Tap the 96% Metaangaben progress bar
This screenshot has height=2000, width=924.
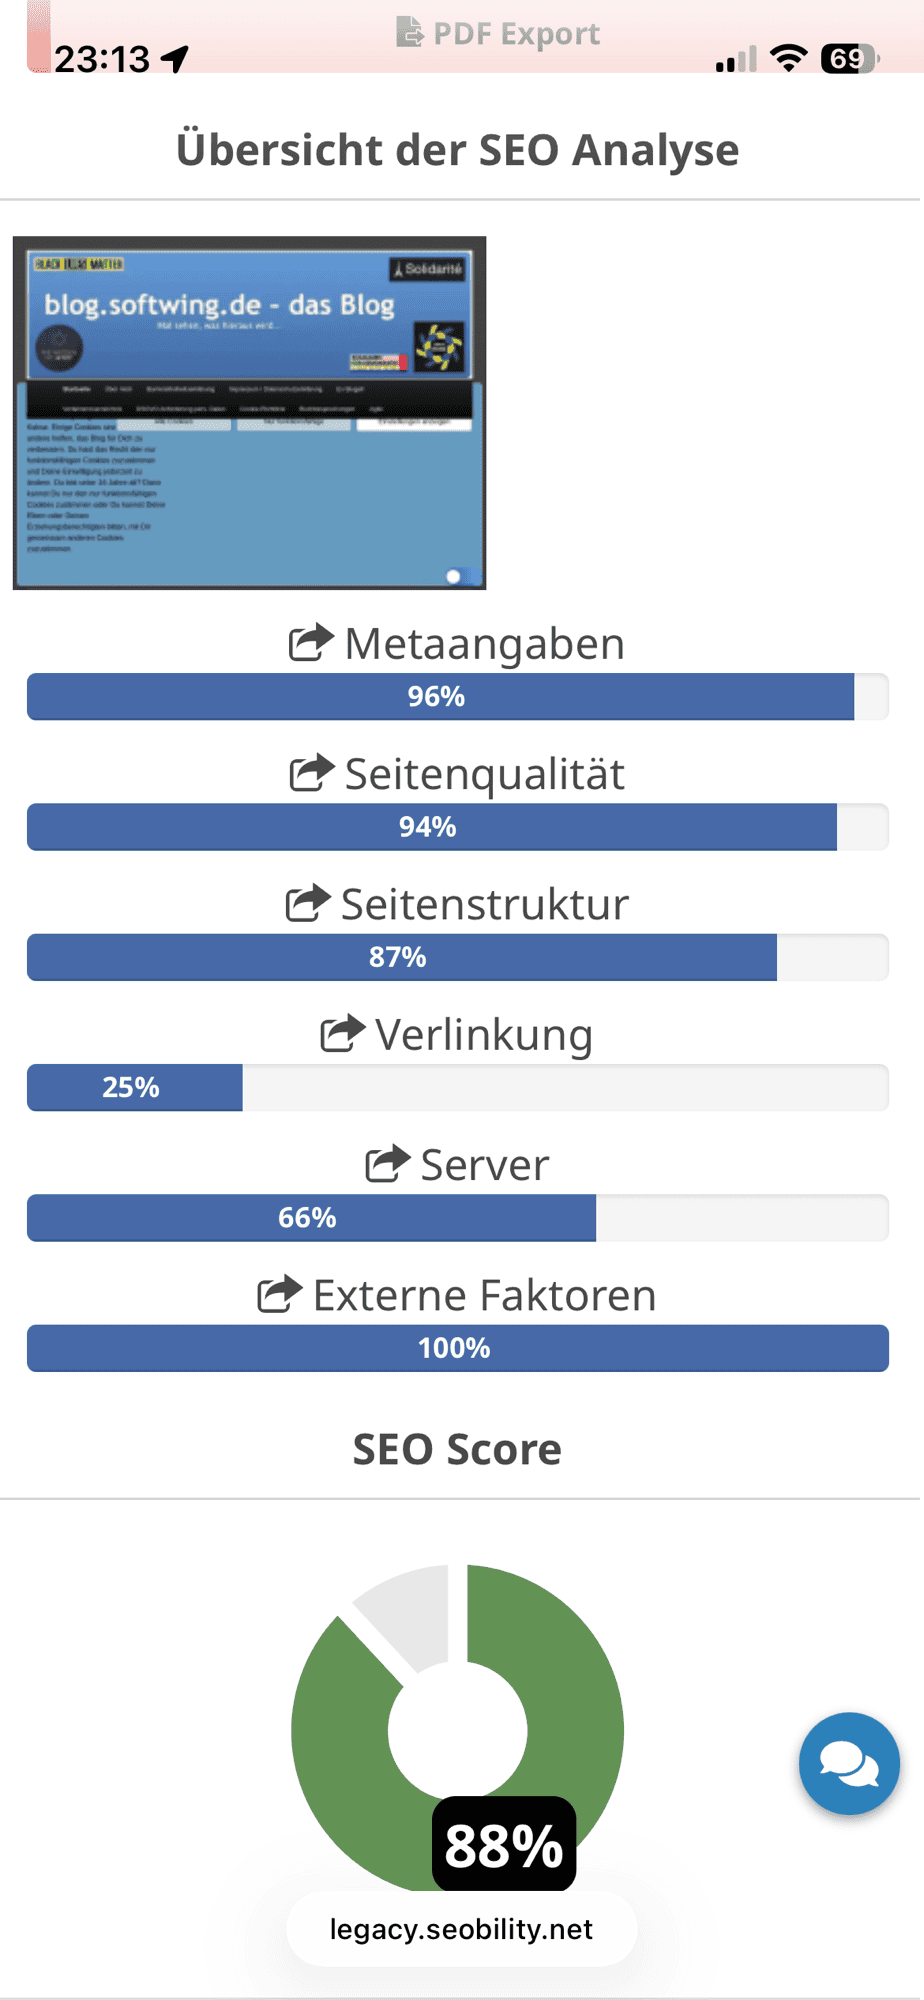pyautogui.click(x=435, y=697)
